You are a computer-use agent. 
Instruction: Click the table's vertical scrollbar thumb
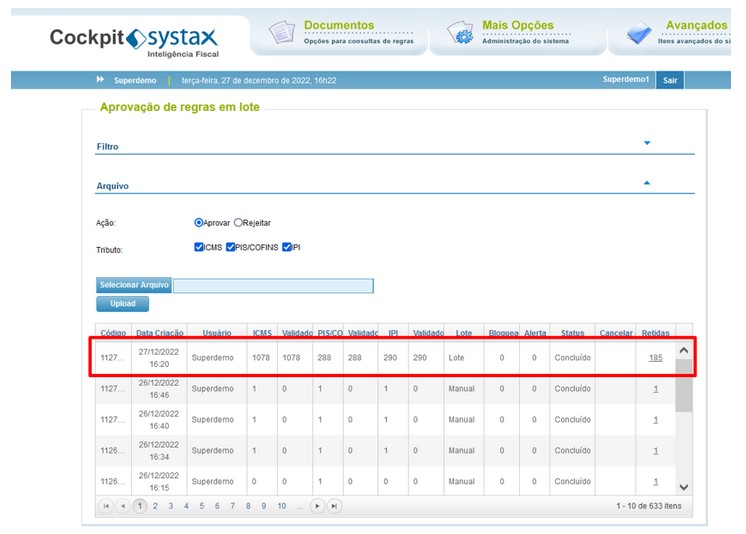pos(684,386)
